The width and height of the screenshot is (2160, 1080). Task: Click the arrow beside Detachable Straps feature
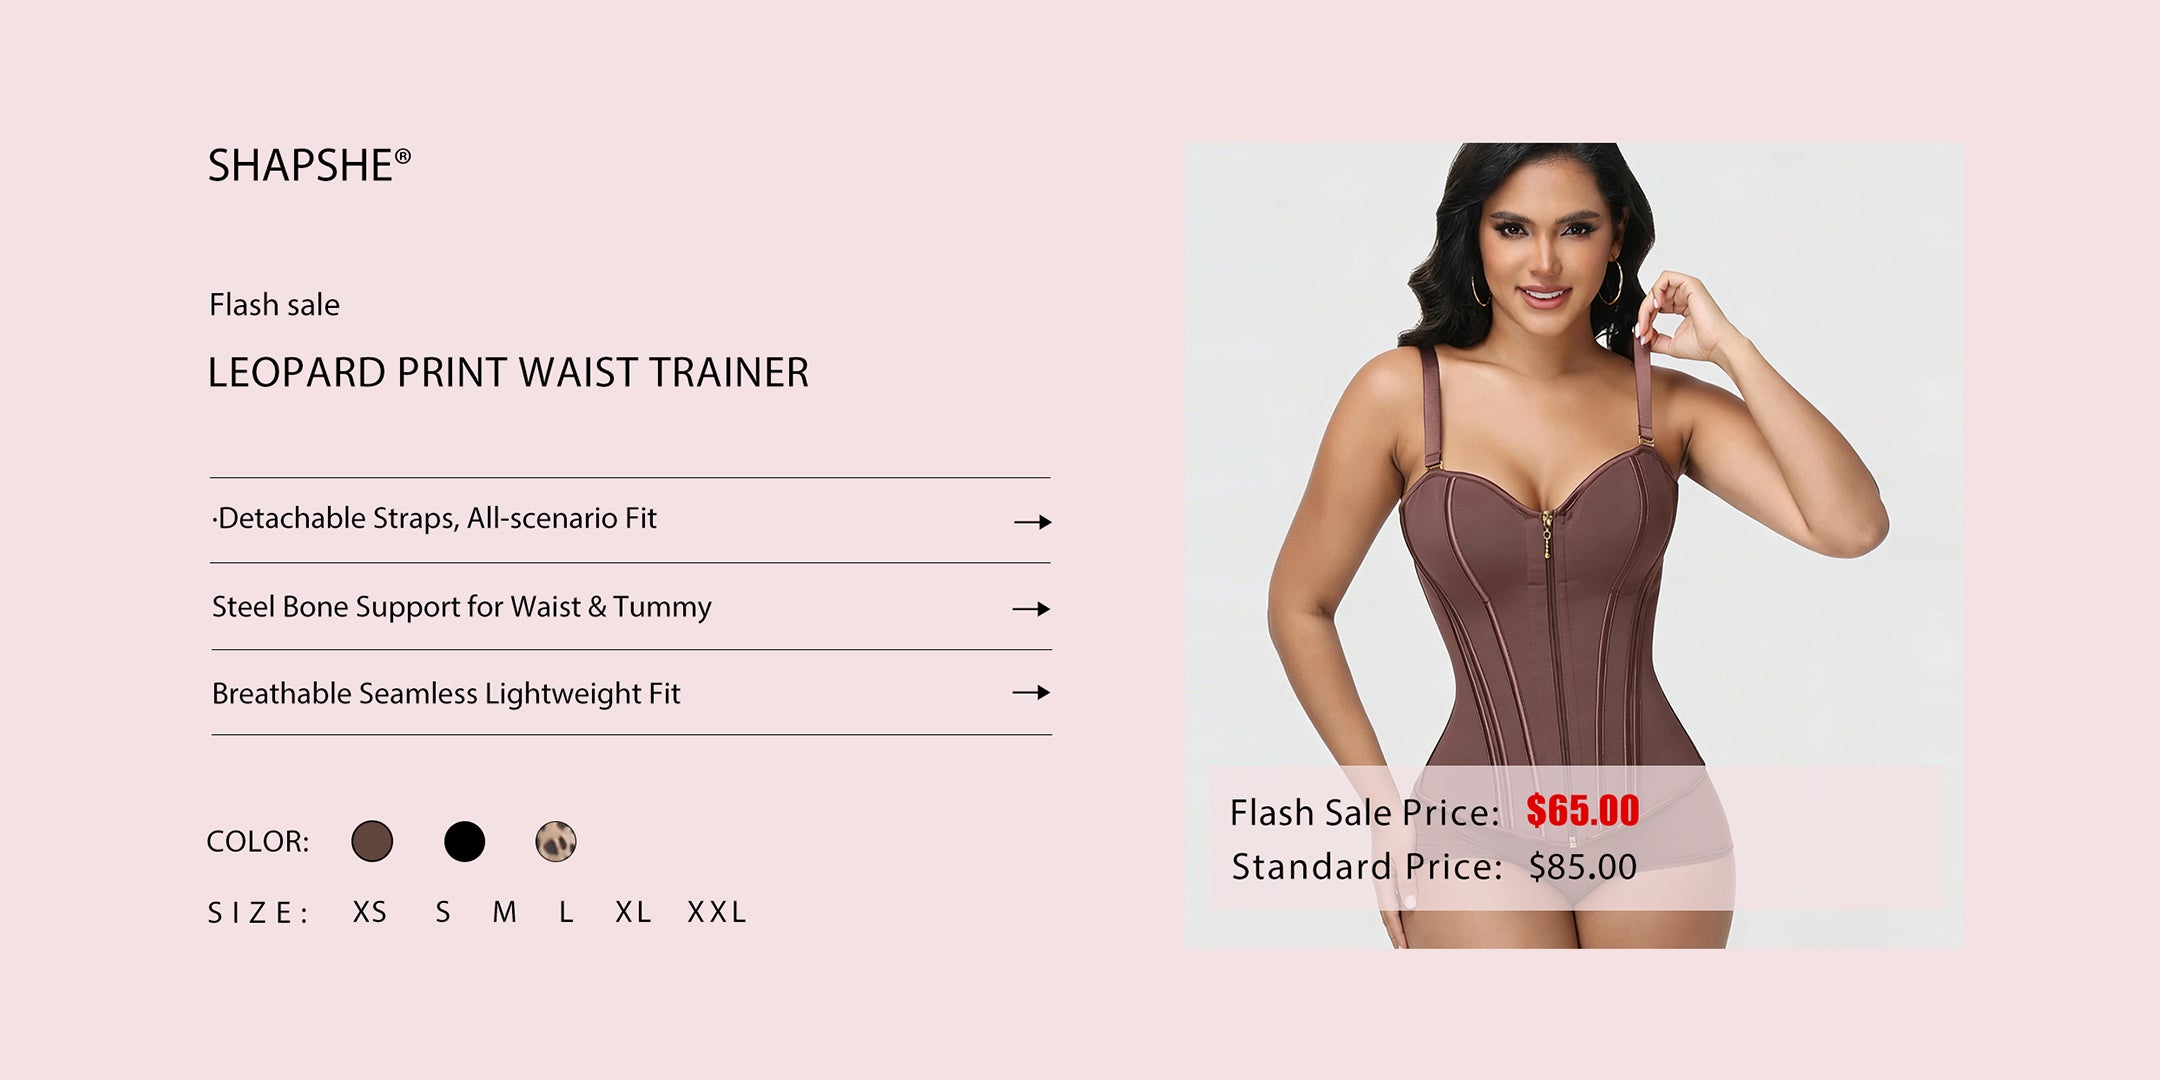pyautogui.click(x=1032, y=522)
